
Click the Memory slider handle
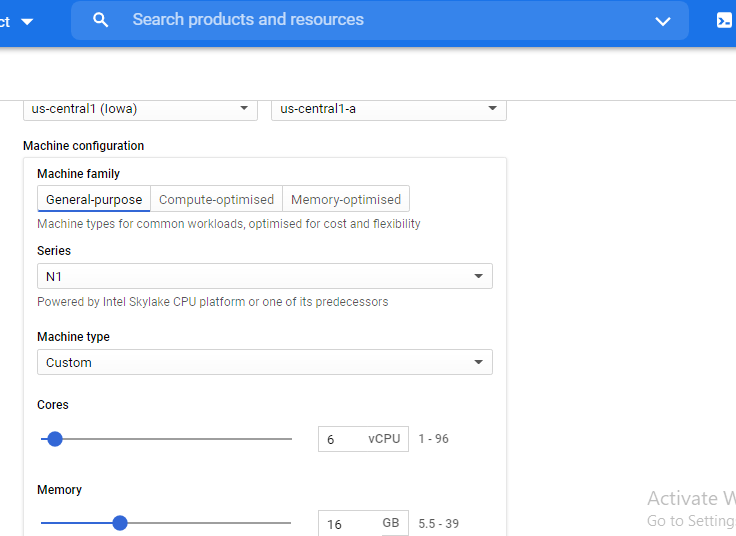pyautogui.click(x=120, y=522)
